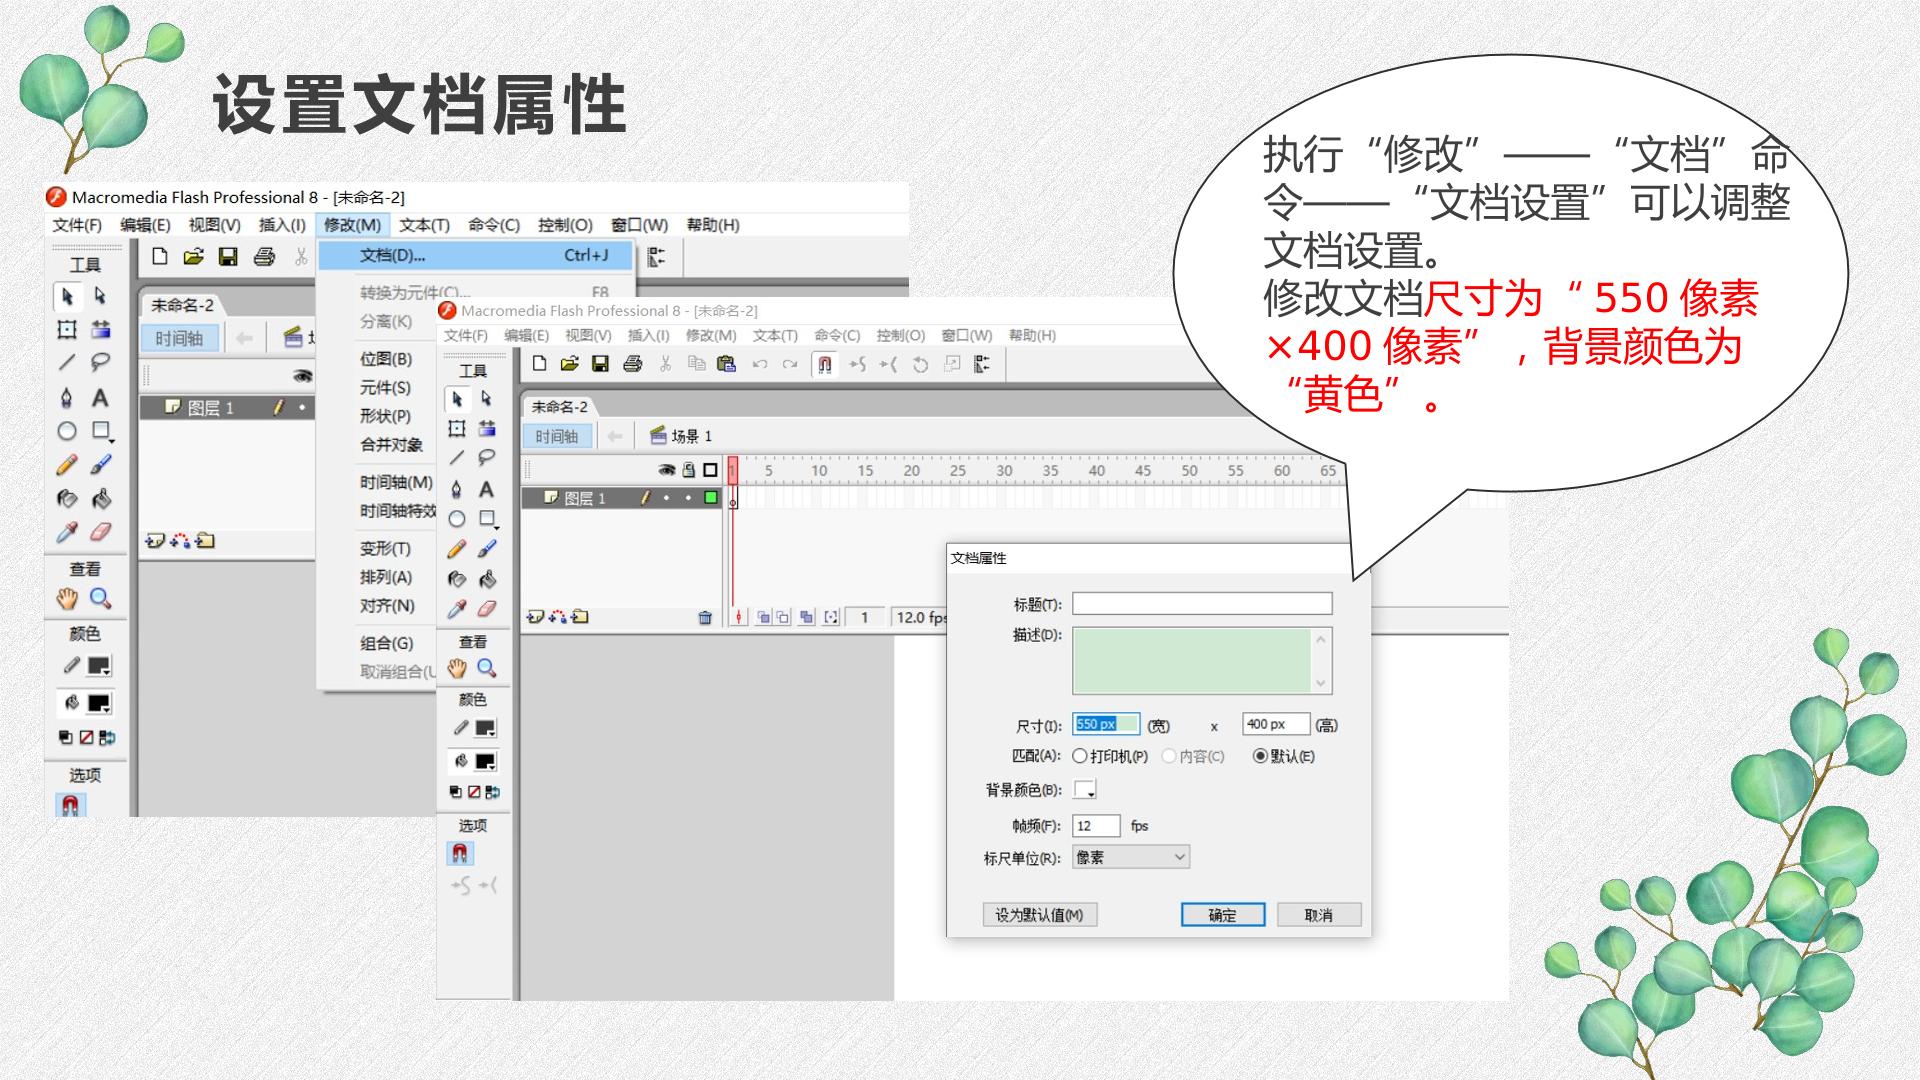The image size is (1920, 1080).
Task: Select the Oval tool in the front Flash window
Action: point(457,519)
